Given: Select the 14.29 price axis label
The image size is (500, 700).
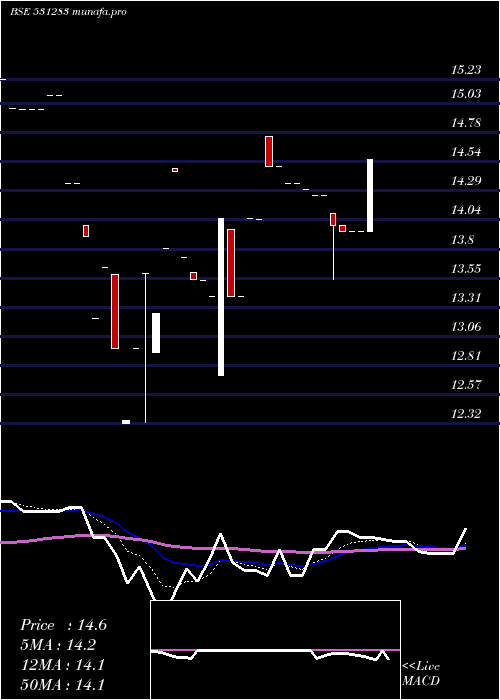Looking at the screenshot, I should click(466, 181).
